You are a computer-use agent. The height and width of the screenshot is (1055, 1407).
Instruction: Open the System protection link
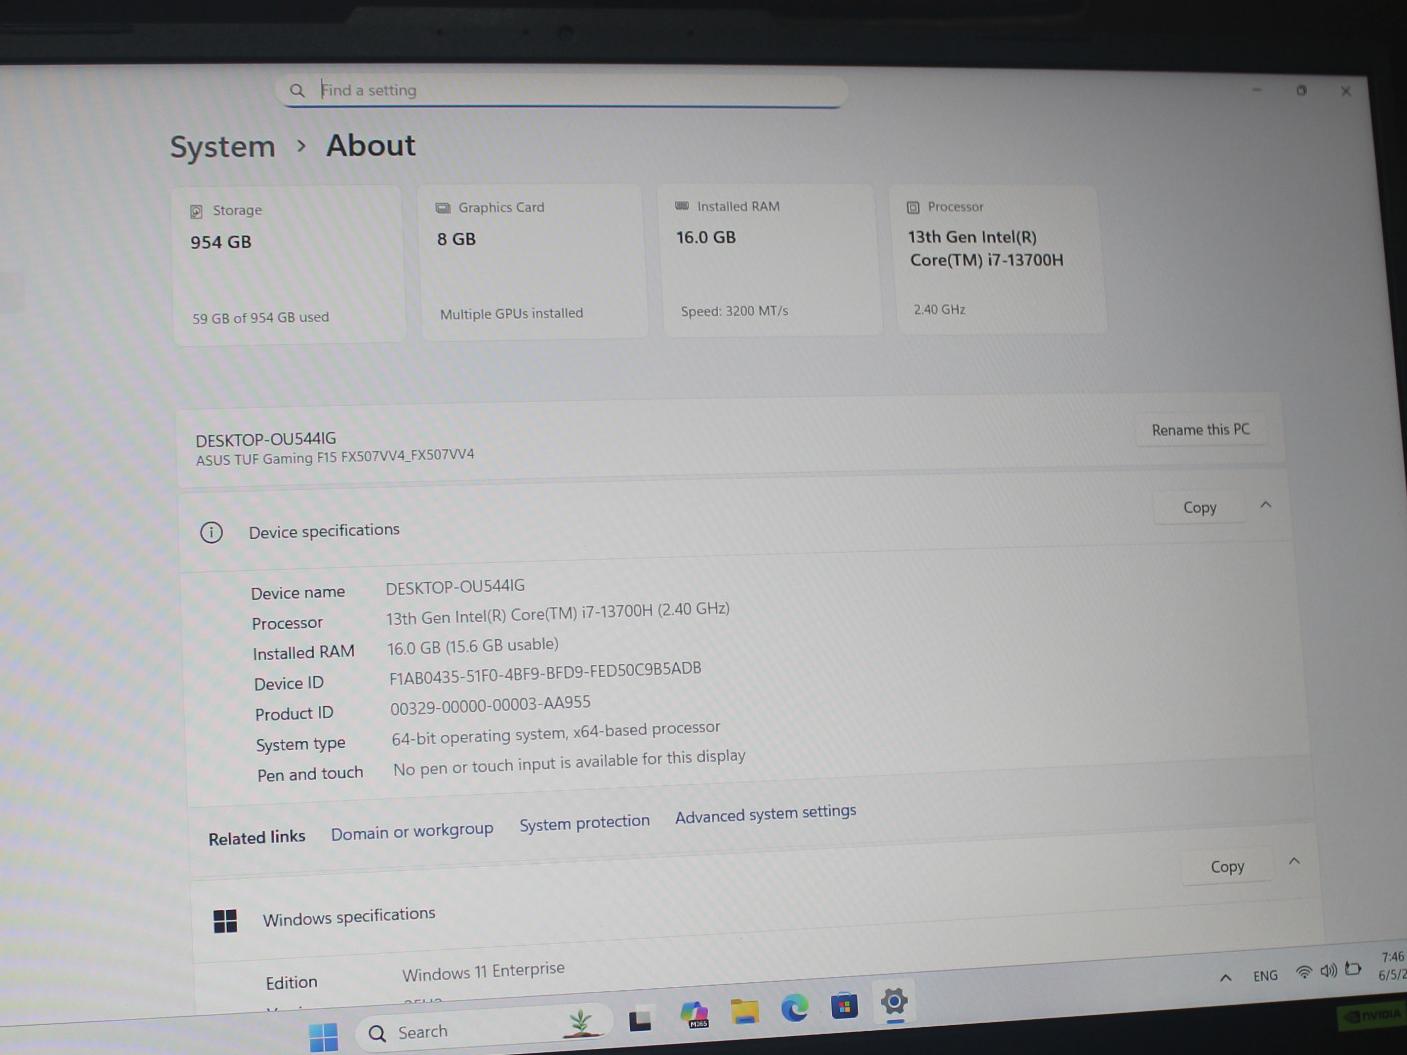[584, 823]
